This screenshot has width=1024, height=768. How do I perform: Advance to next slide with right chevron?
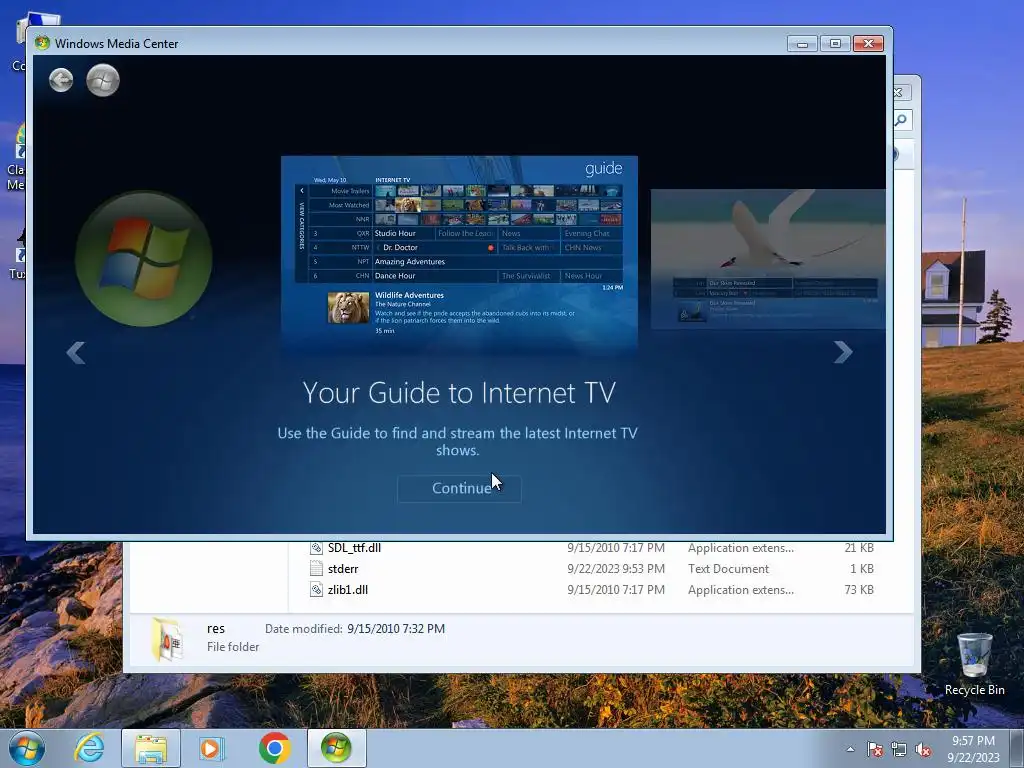pyautogui.click(x=843, y=353)
